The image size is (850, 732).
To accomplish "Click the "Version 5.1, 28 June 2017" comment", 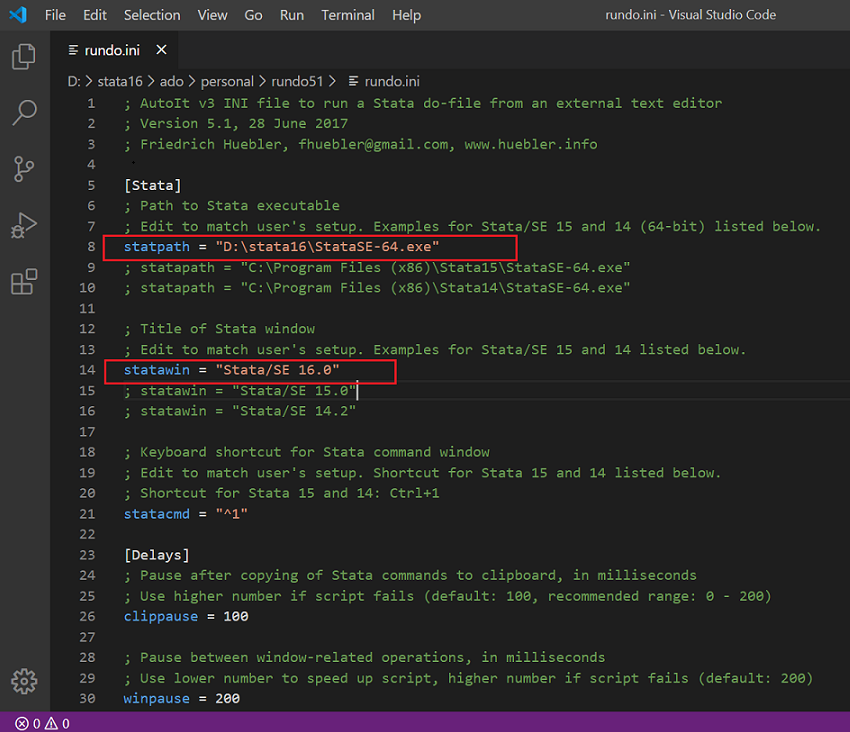I will (236, 124).
